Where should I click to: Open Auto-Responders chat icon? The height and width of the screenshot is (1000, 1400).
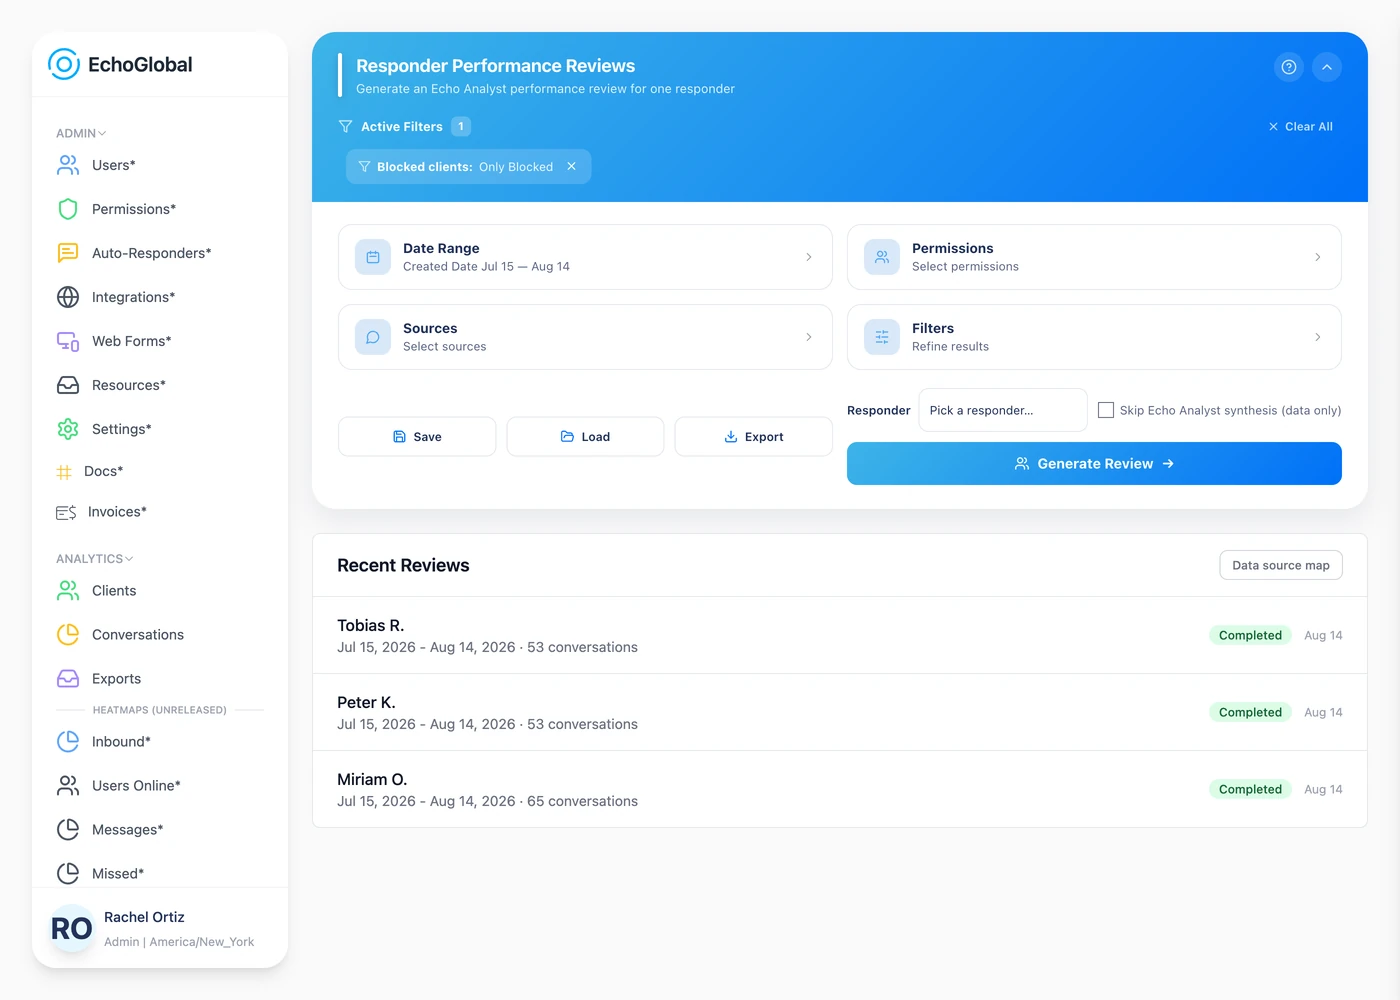click(68, 253)
